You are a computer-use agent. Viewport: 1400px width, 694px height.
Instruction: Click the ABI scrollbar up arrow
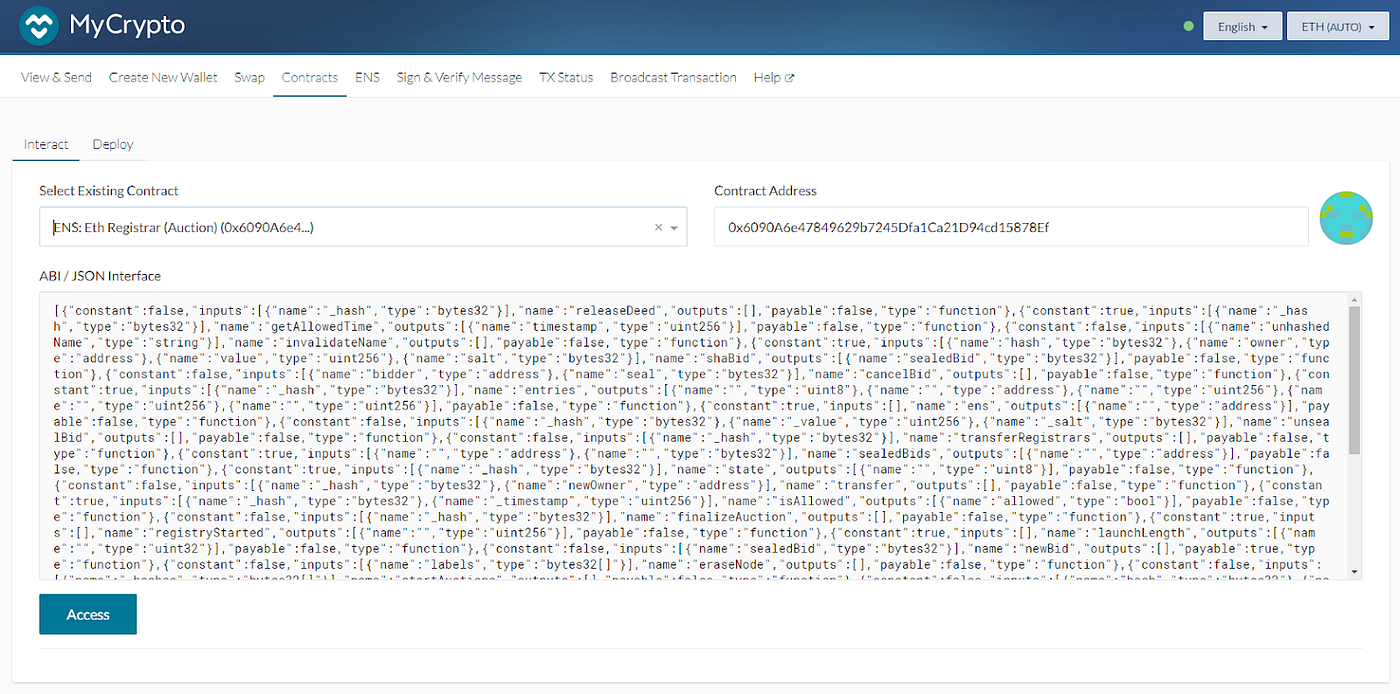(x=1354, y=299)
